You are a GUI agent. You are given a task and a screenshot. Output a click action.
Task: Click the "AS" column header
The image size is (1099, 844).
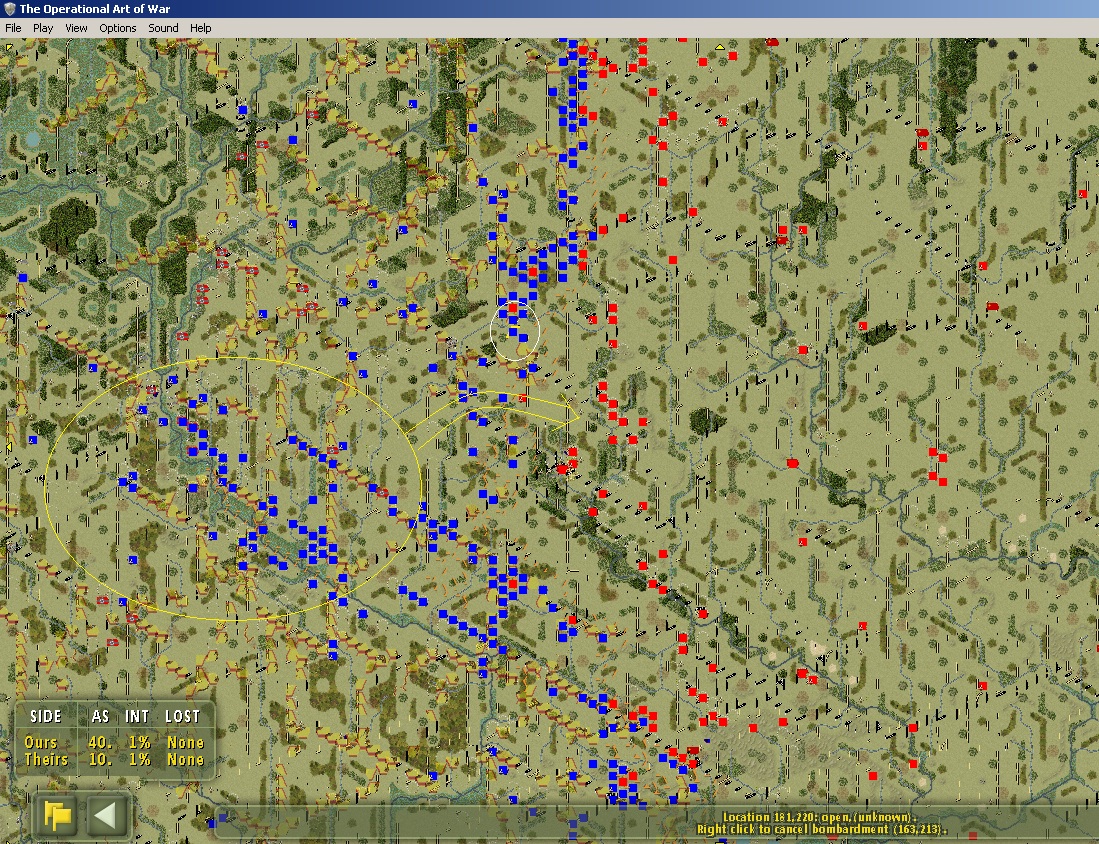100,716
